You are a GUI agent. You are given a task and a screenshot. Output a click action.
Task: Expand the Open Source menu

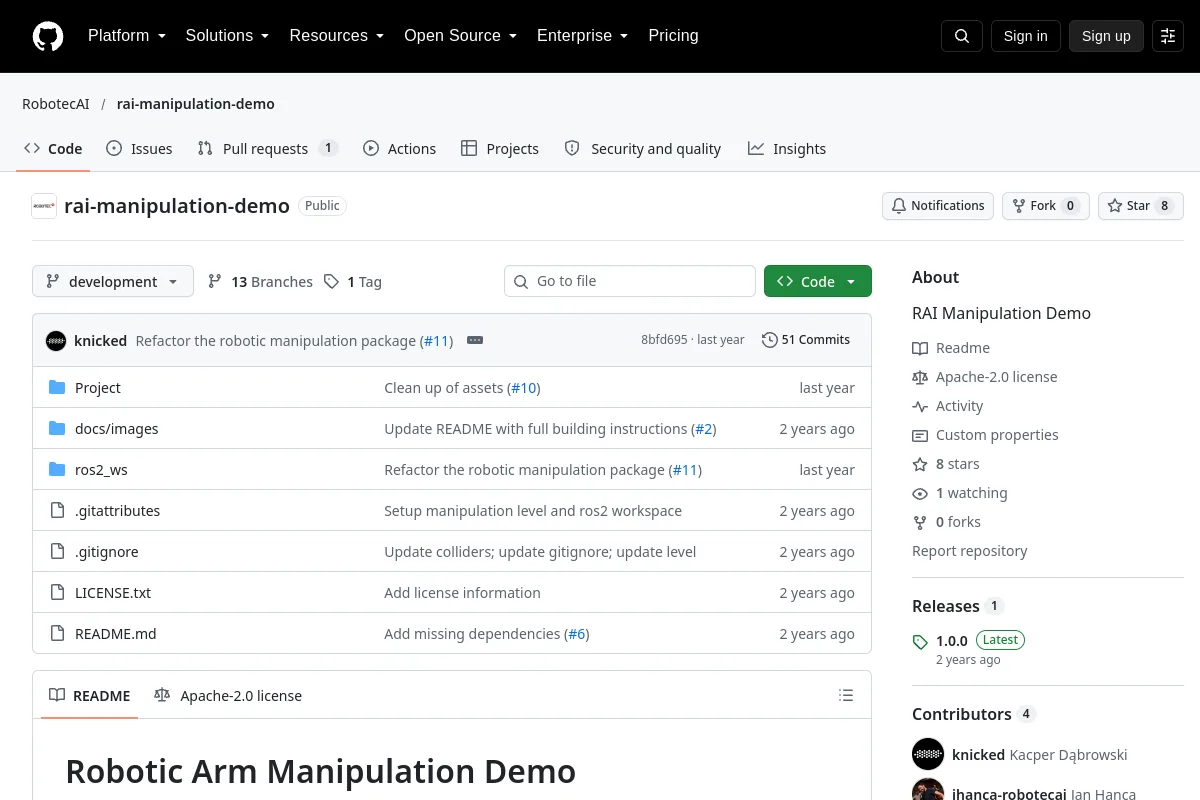click(x=460, y=36)
